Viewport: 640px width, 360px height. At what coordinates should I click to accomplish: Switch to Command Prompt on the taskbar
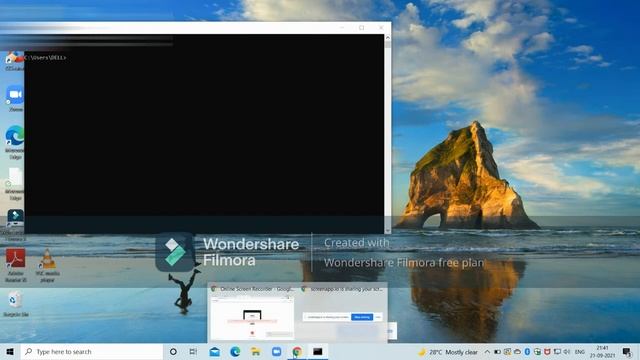coord(318,351)
